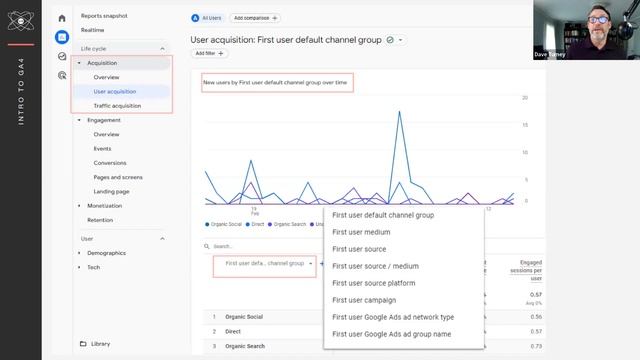Screen dimensions: 640x360
Task: Expand the Tech tree group
Action: tap(79, 267)
